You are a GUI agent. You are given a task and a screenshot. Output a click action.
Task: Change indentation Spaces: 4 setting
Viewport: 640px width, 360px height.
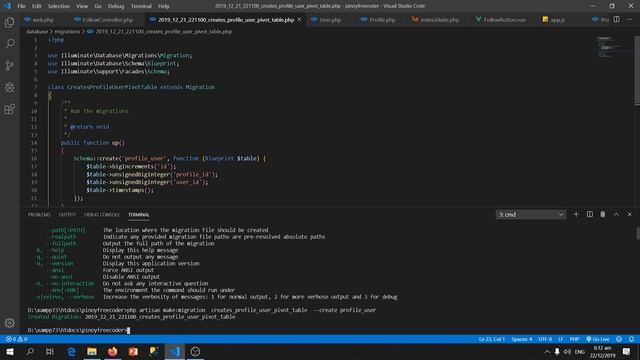tap(522, 339)
